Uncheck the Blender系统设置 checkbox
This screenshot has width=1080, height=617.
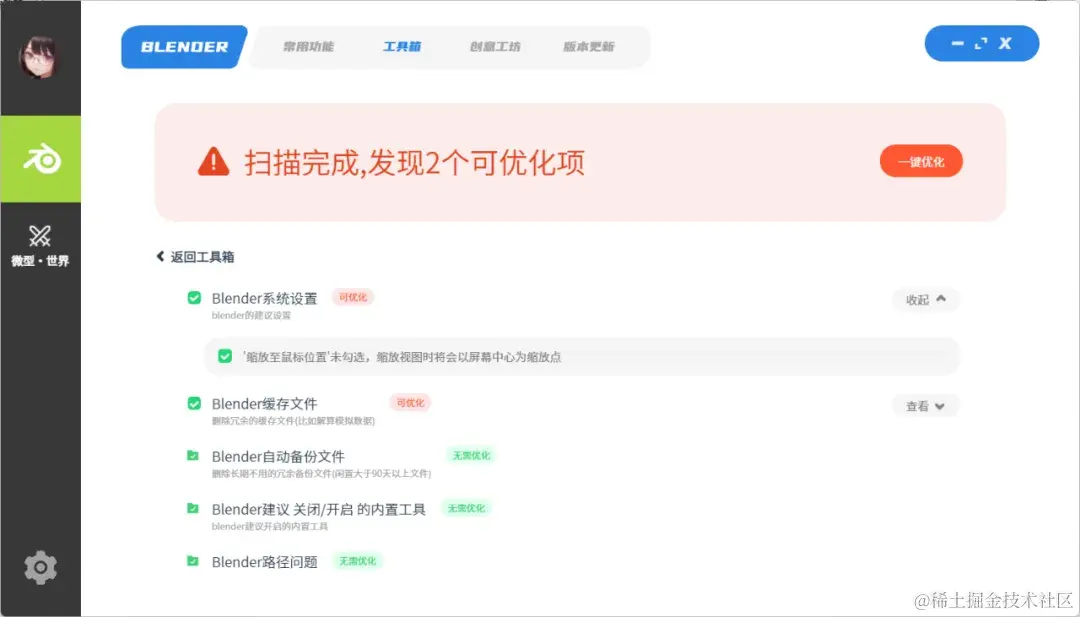[x=194, y=297]
